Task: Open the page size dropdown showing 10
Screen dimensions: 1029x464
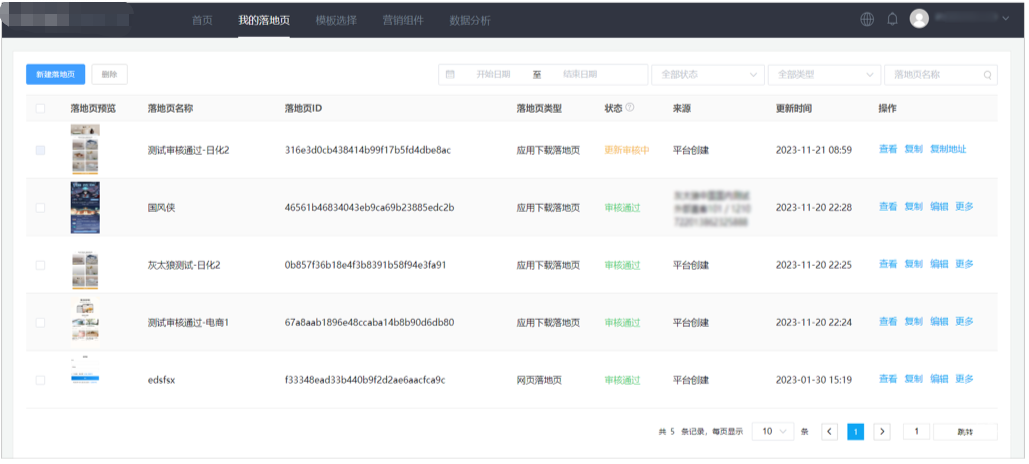Action: point(772,431)
